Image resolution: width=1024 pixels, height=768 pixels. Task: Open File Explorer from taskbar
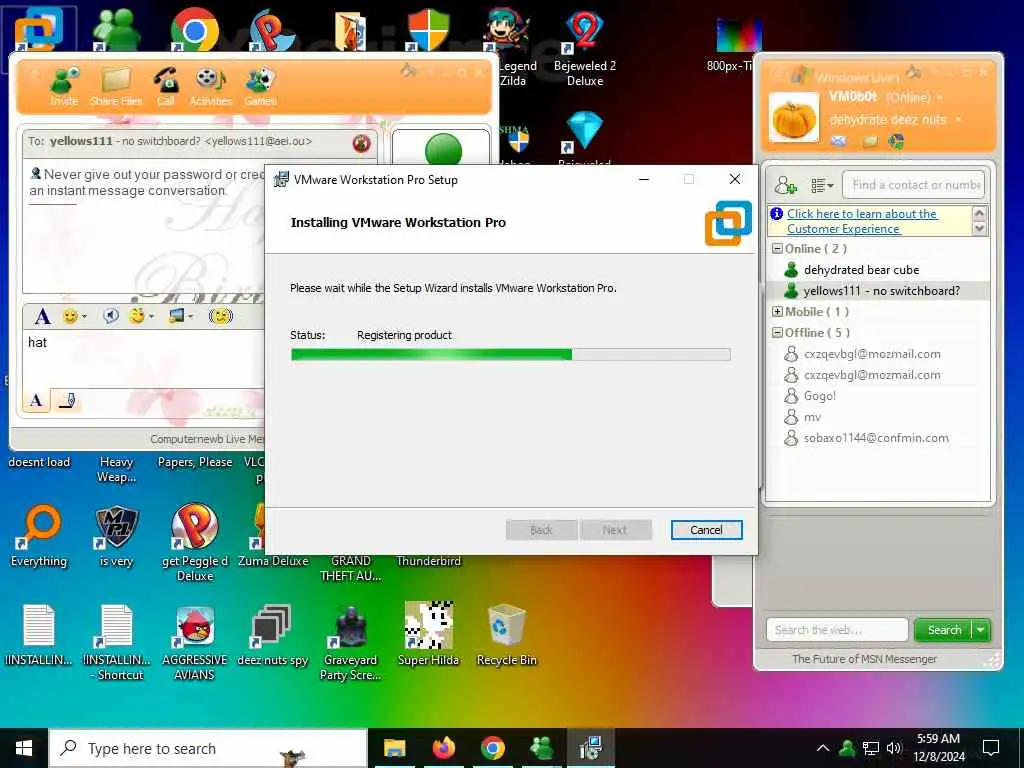(394, 748)
